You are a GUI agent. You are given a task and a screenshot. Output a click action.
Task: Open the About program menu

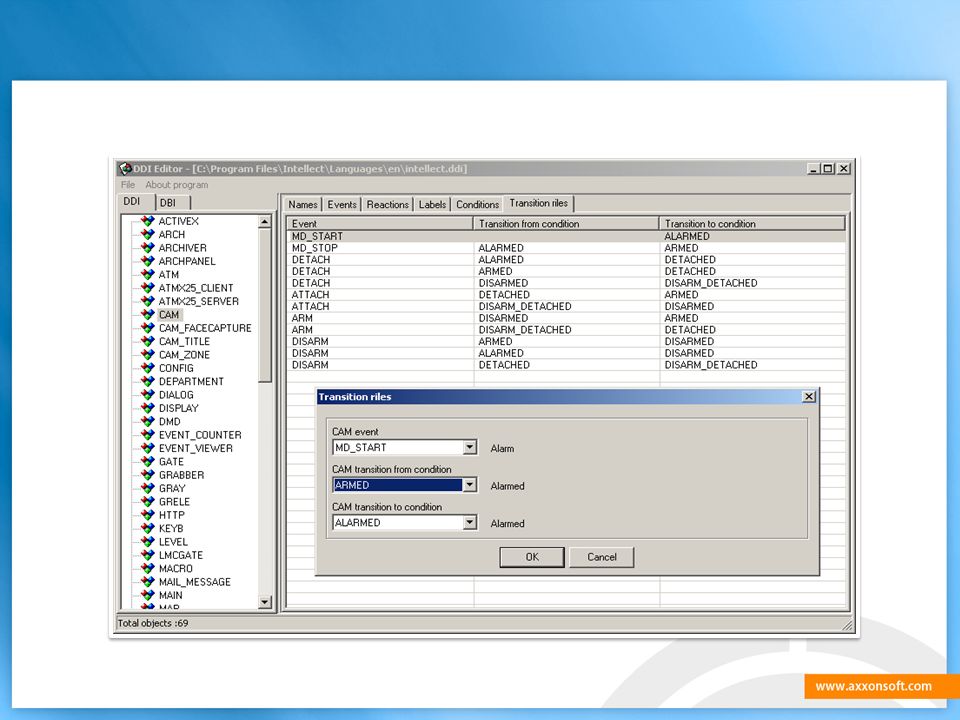(176, 185)
